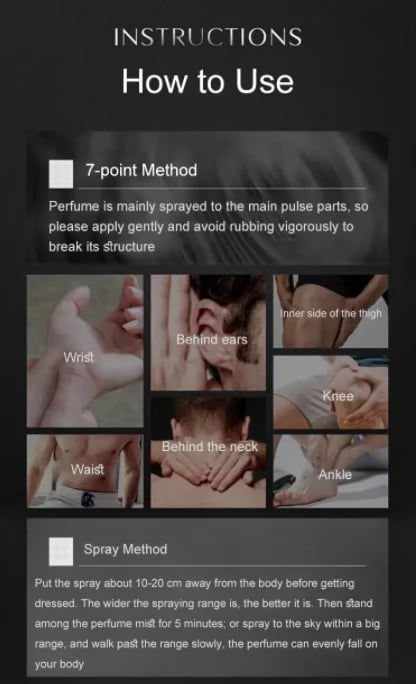Open the Inner side of the thigh image
Screen dimensions: 416x684
coord(331,311)
